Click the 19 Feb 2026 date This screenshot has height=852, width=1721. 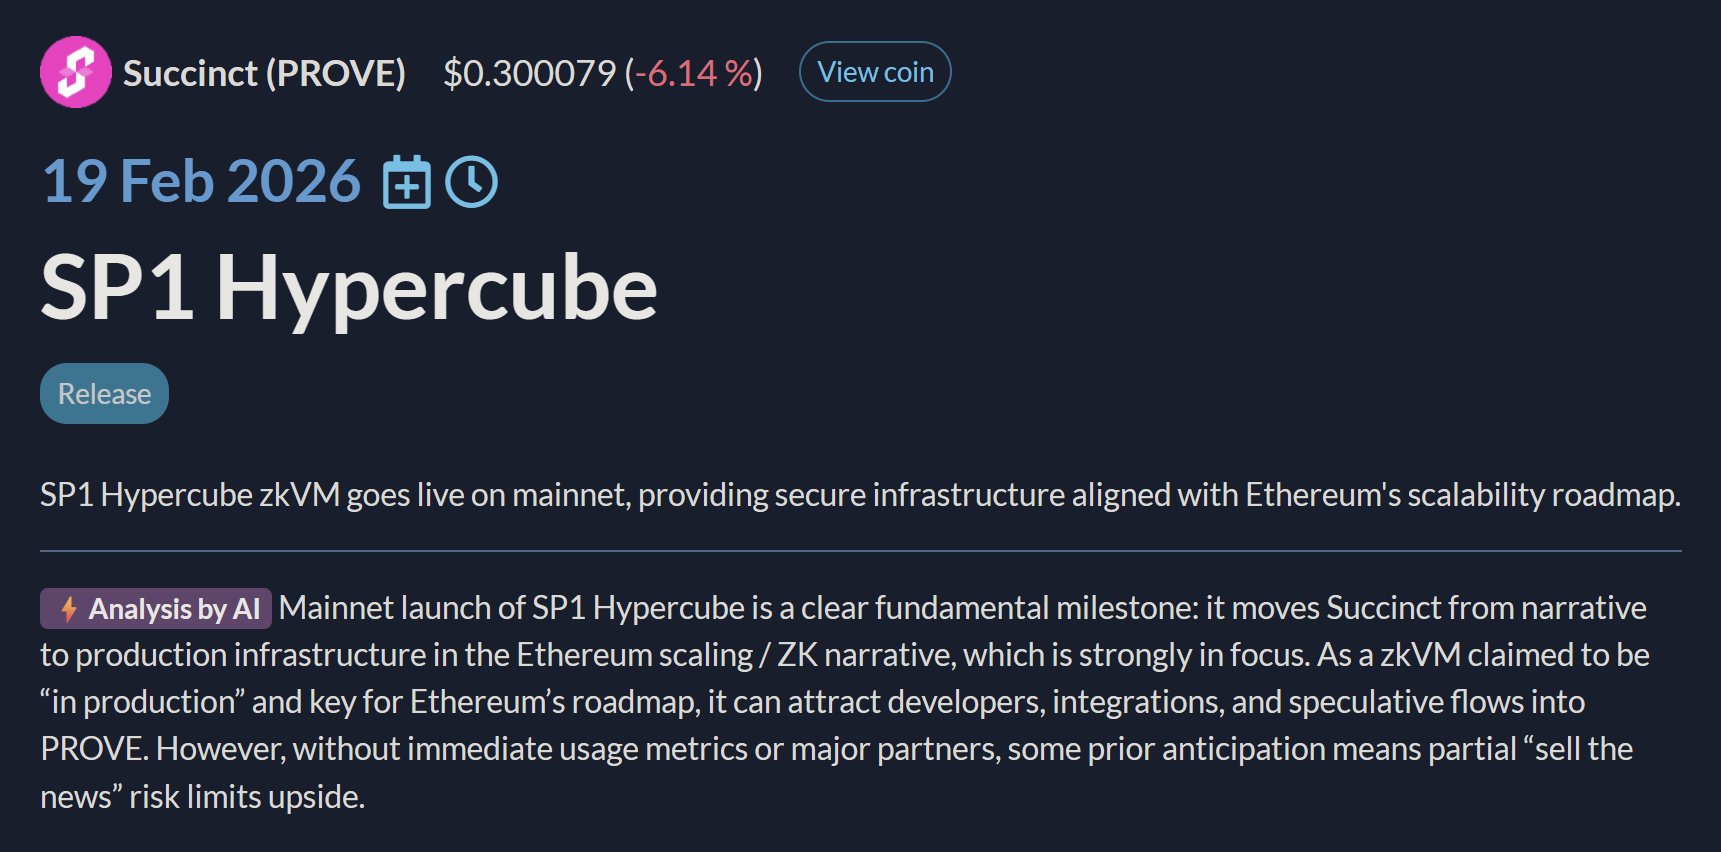[201, 182]
